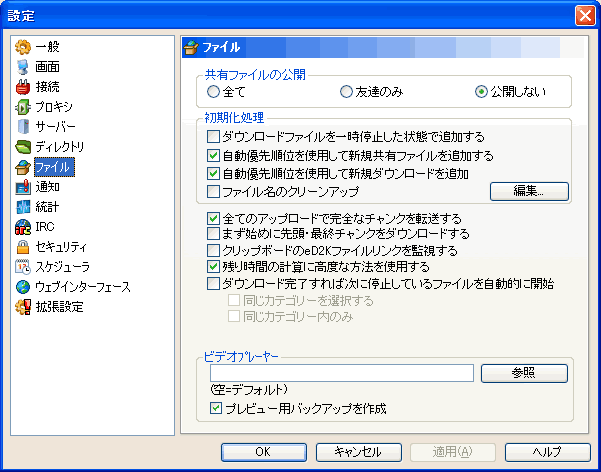Screen dimensions: 601x472
Task: Click the proxy icon beside プロキシ
Action: (23, 107)
